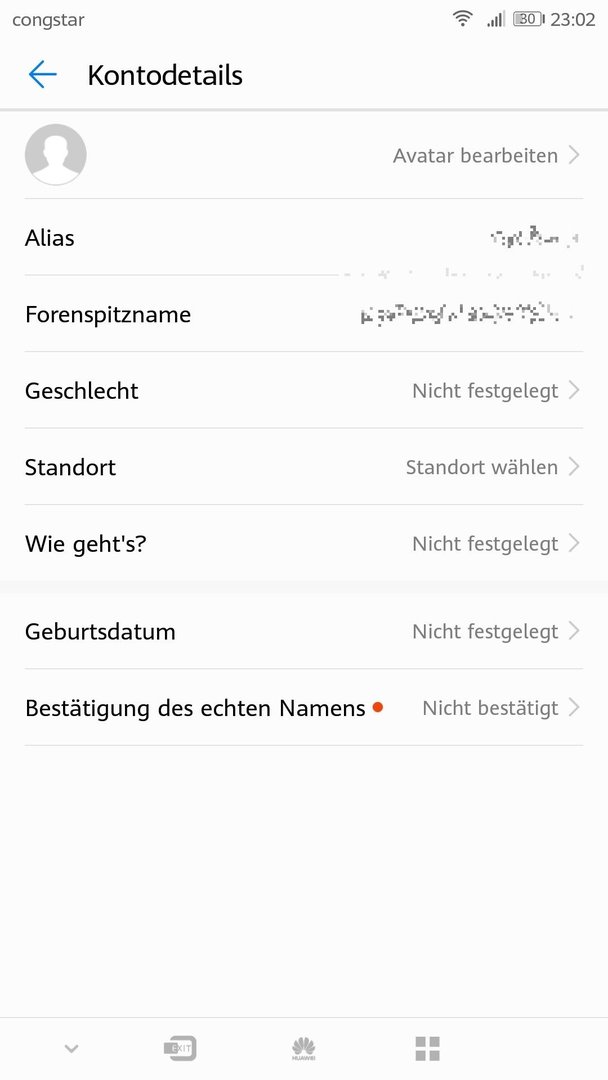Open Avatar bearbeiten option
Image resolution: width=608 pixels, height=1080 pixels.
[475, 156]
